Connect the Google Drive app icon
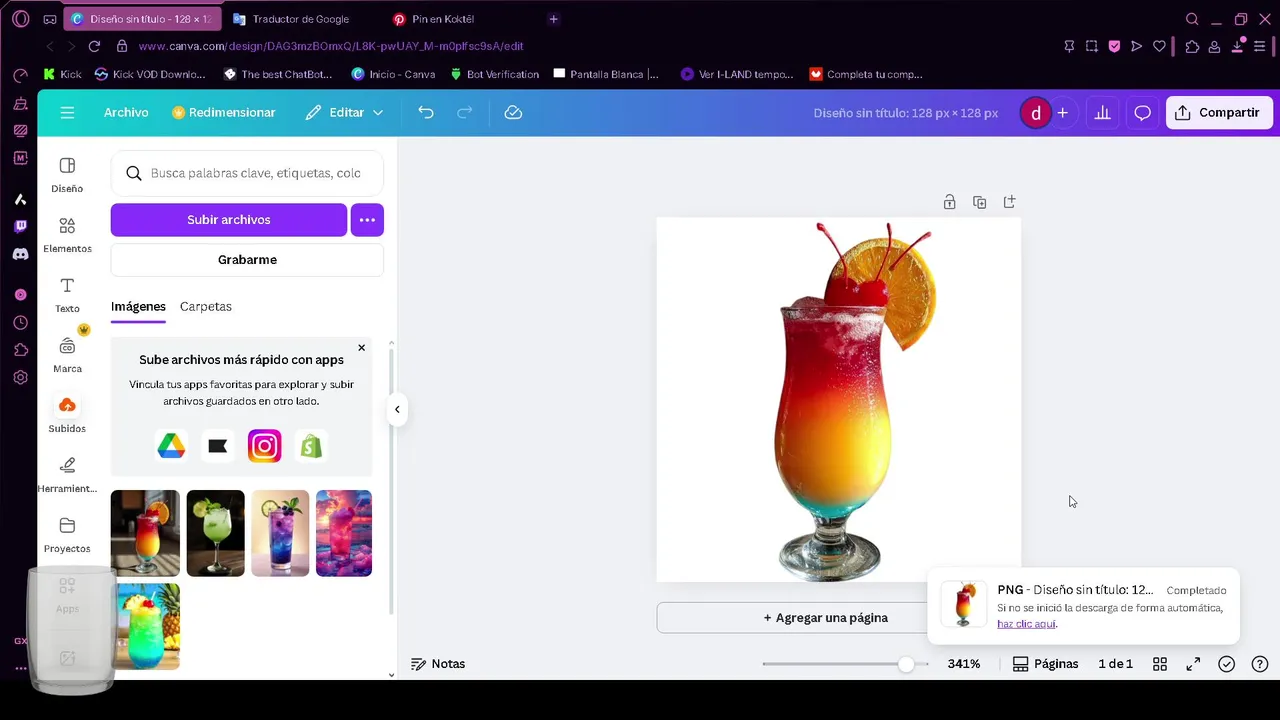This screenshot has width=1280, height=720. click(171, 446)
